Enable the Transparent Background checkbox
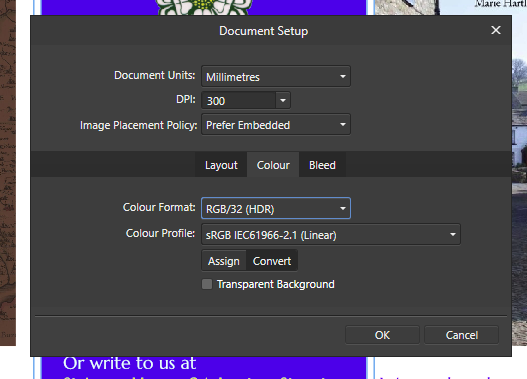The width and height of the screenshot is (527, 379). 207,284
